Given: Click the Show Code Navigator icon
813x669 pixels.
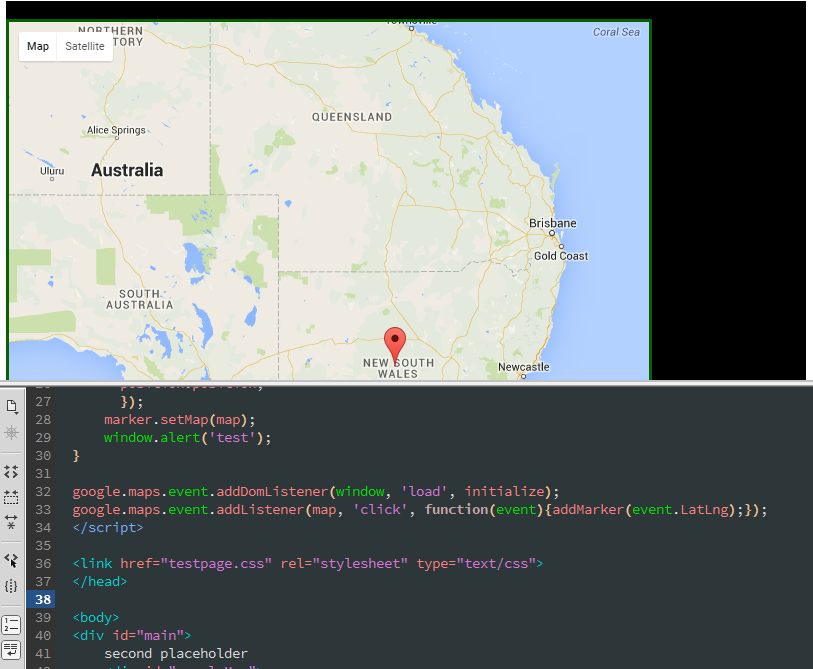Looking at the screenshot, I should (x=11, y=432).
